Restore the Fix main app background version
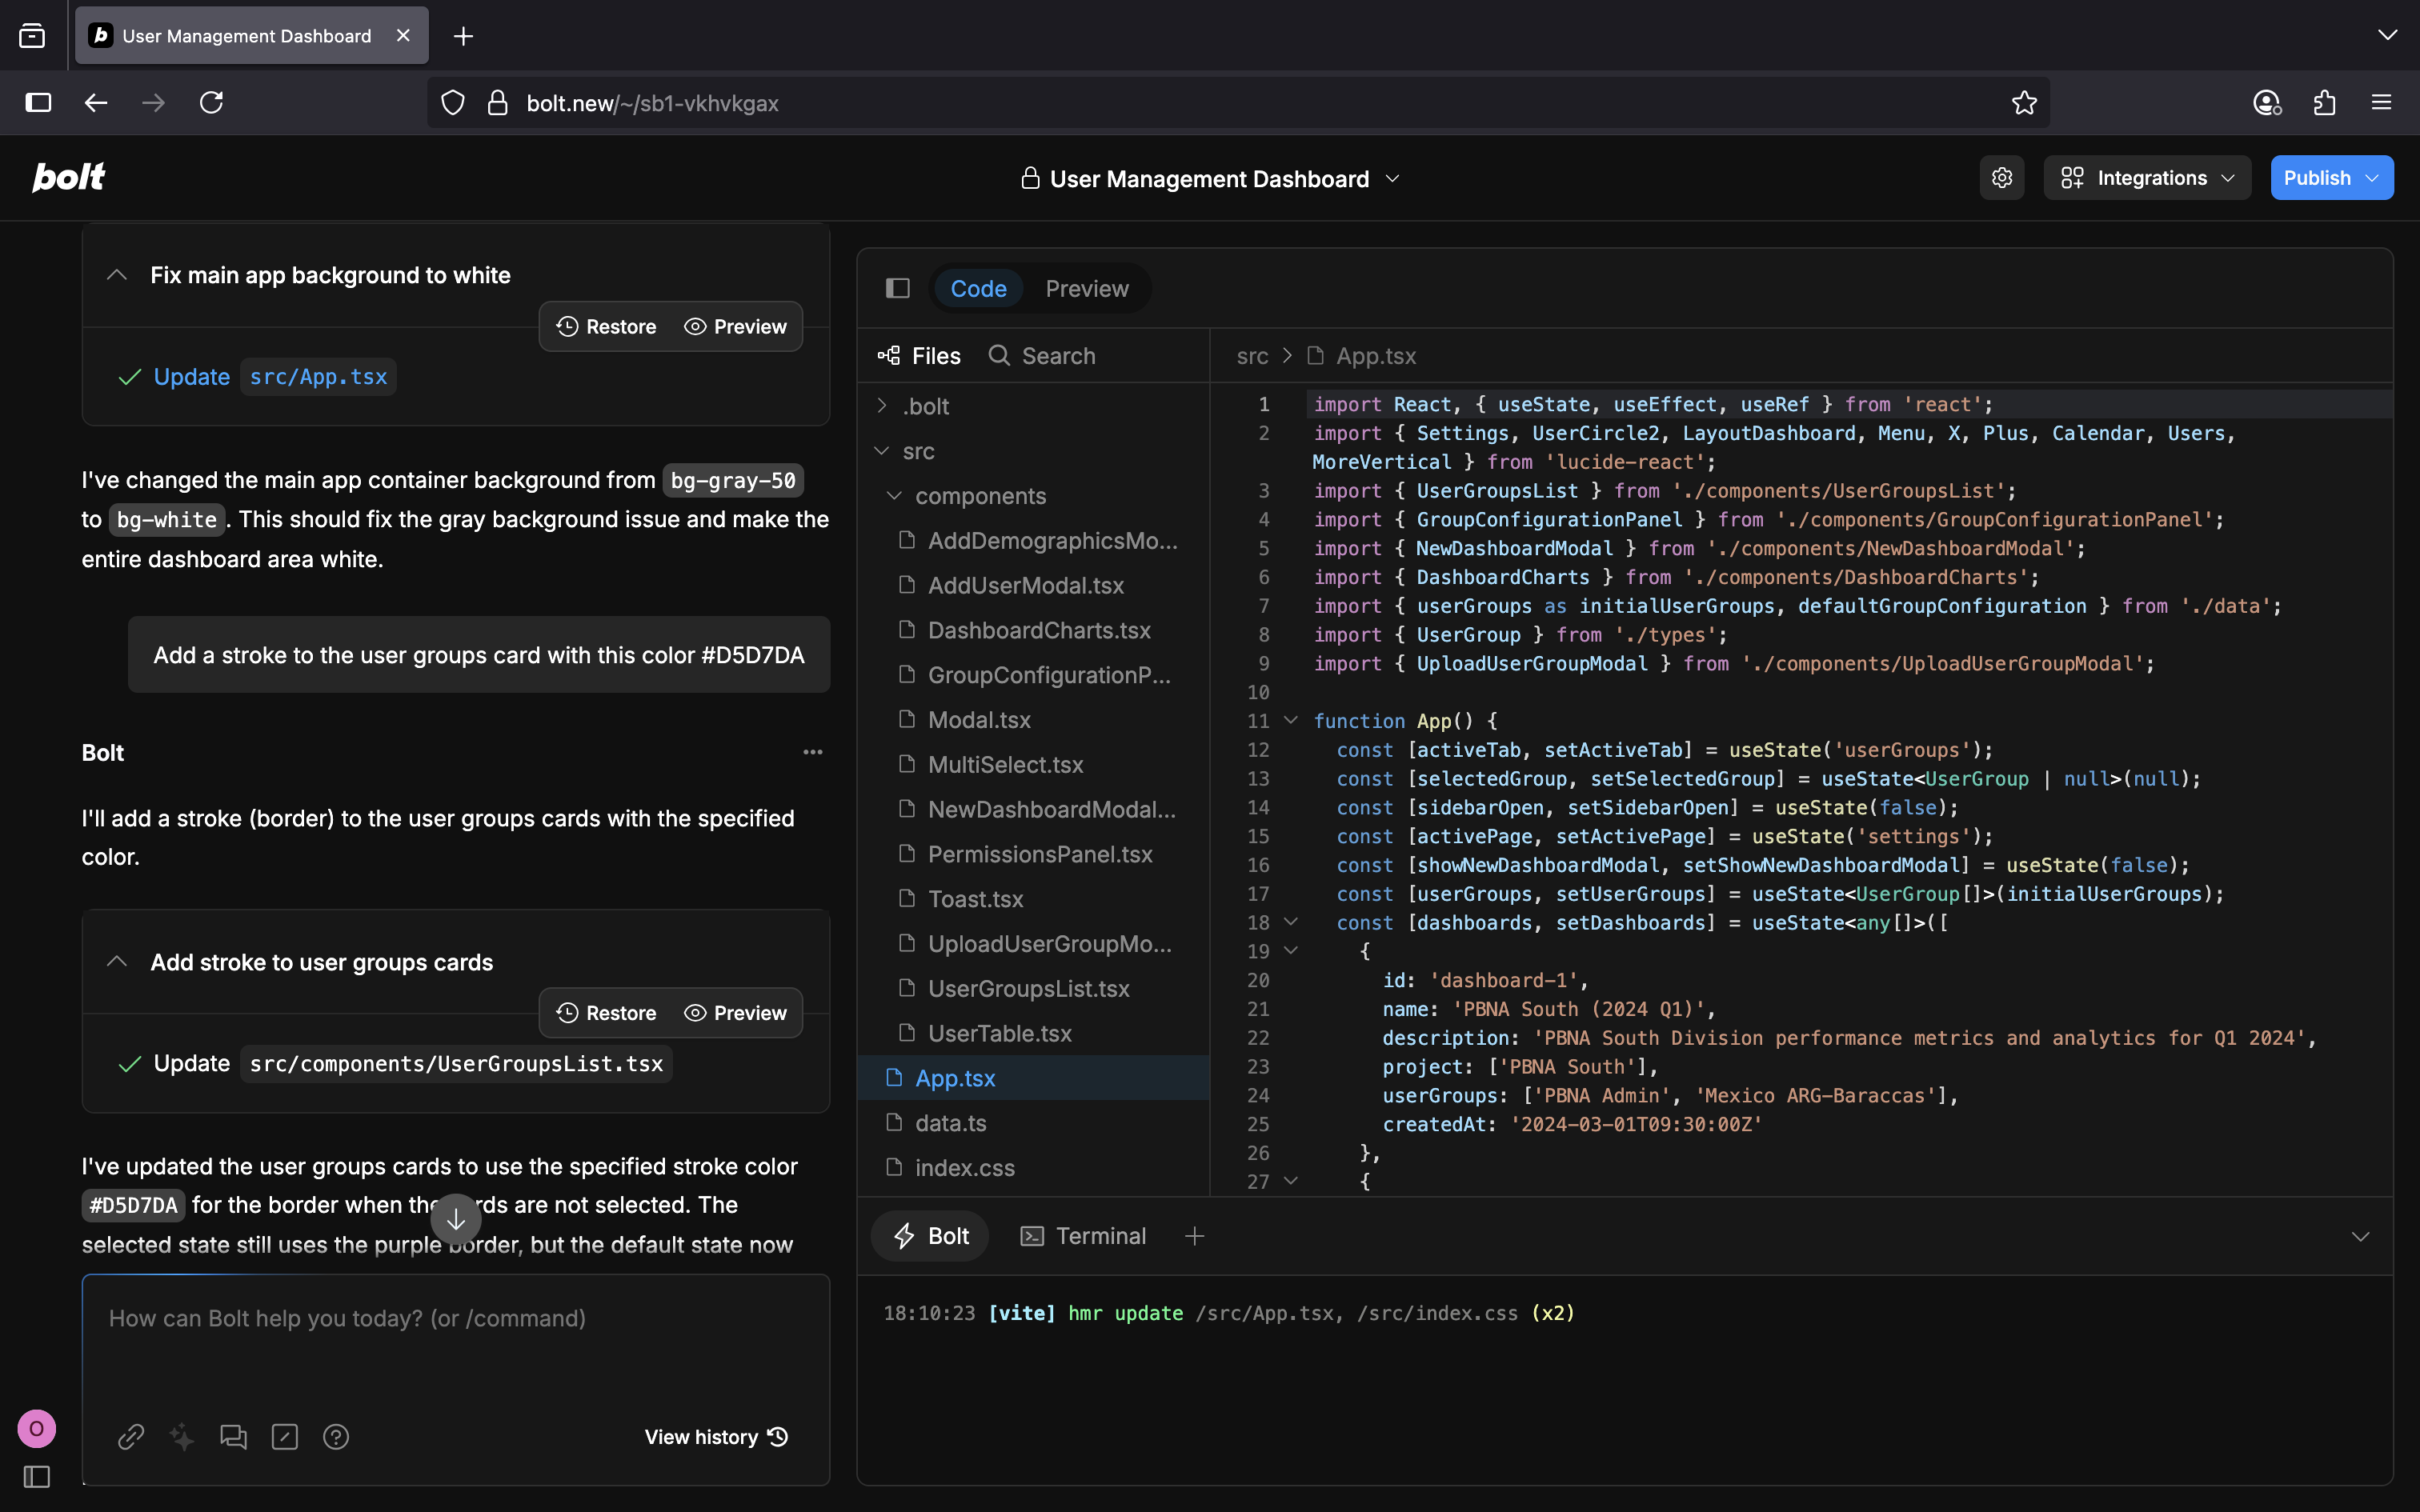Image resolution: width=2420 pixels, height=1512 pixels. tap(606, 327)
